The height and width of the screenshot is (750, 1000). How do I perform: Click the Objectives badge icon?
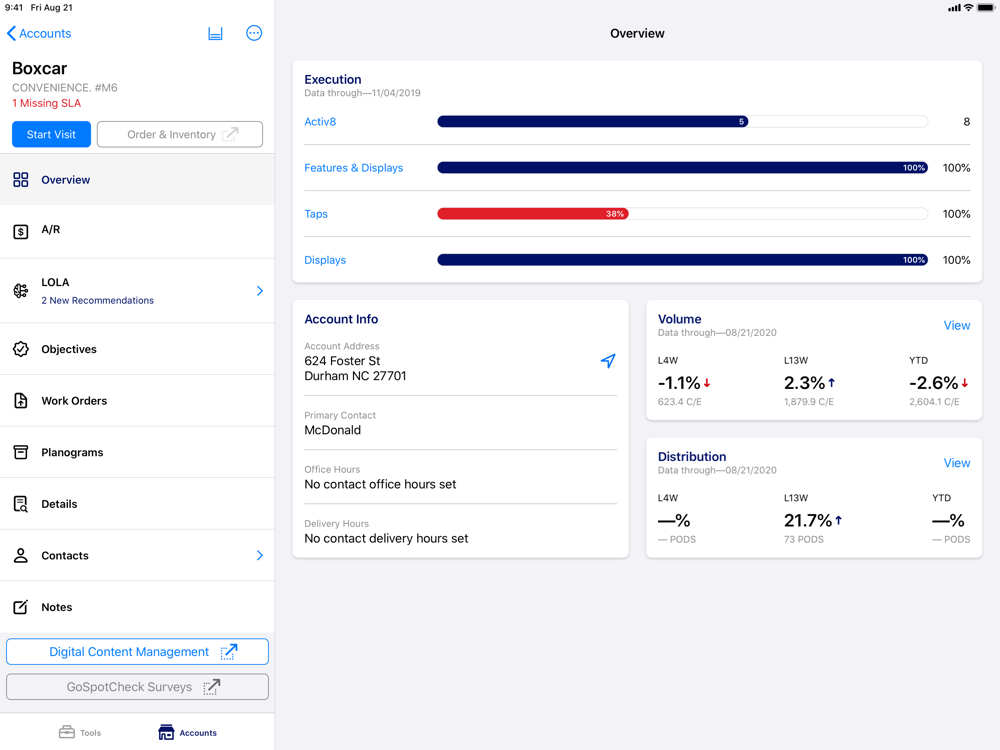click(21, 349)
